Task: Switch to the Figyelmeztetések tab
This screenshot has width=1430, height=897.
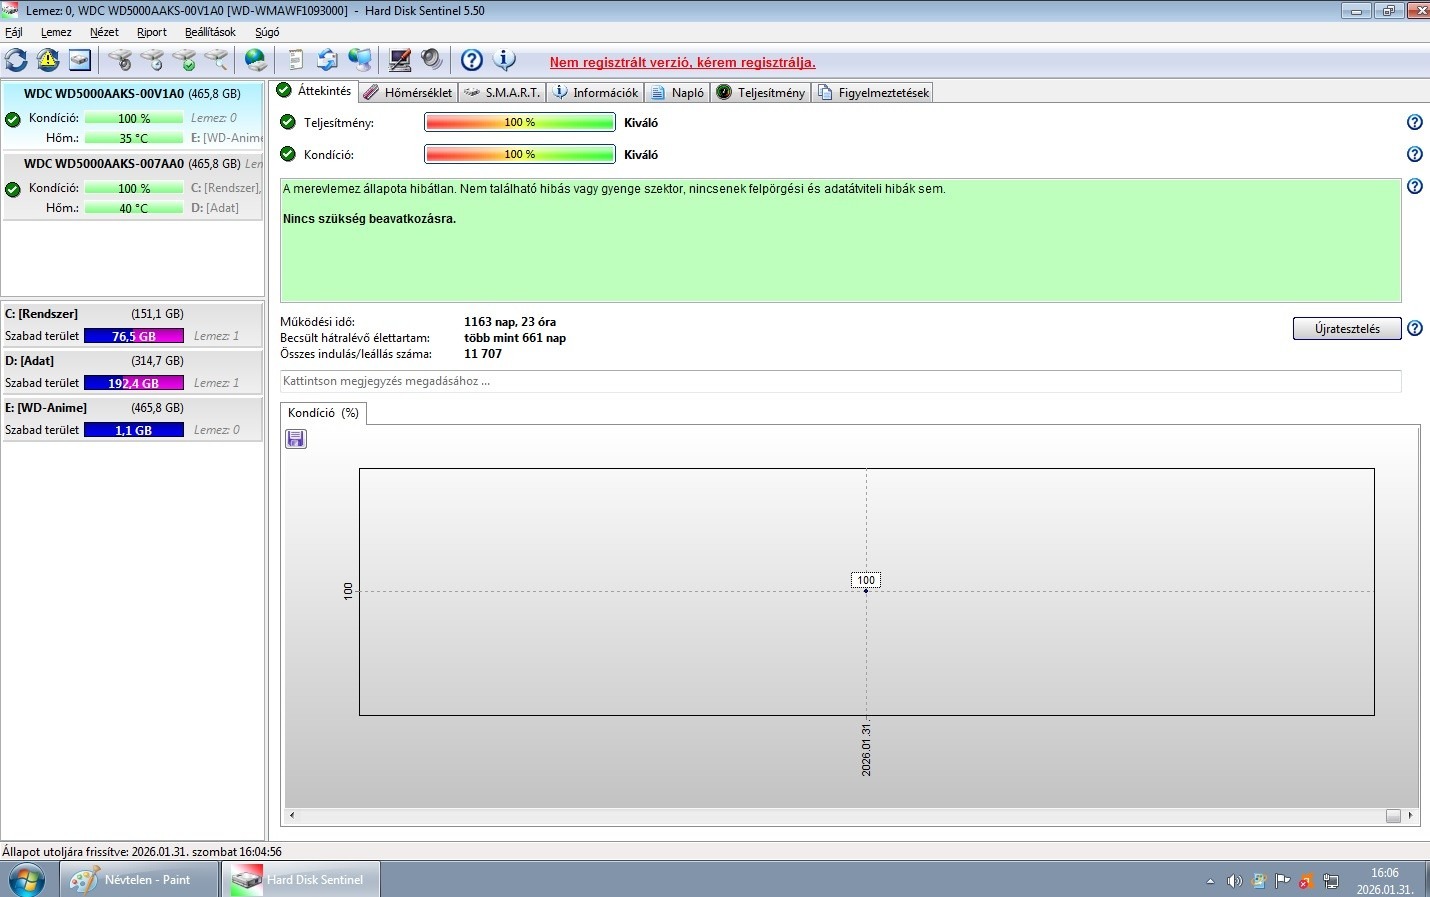Action: [873, 92]
